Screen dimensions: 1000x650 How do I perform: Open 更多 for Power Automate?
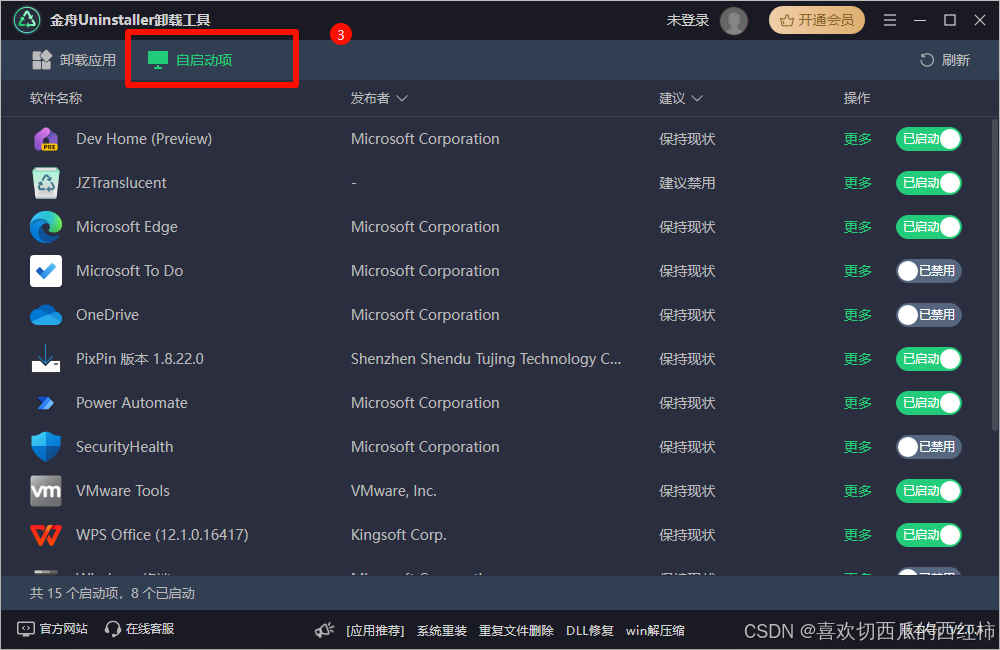[857, 403]
